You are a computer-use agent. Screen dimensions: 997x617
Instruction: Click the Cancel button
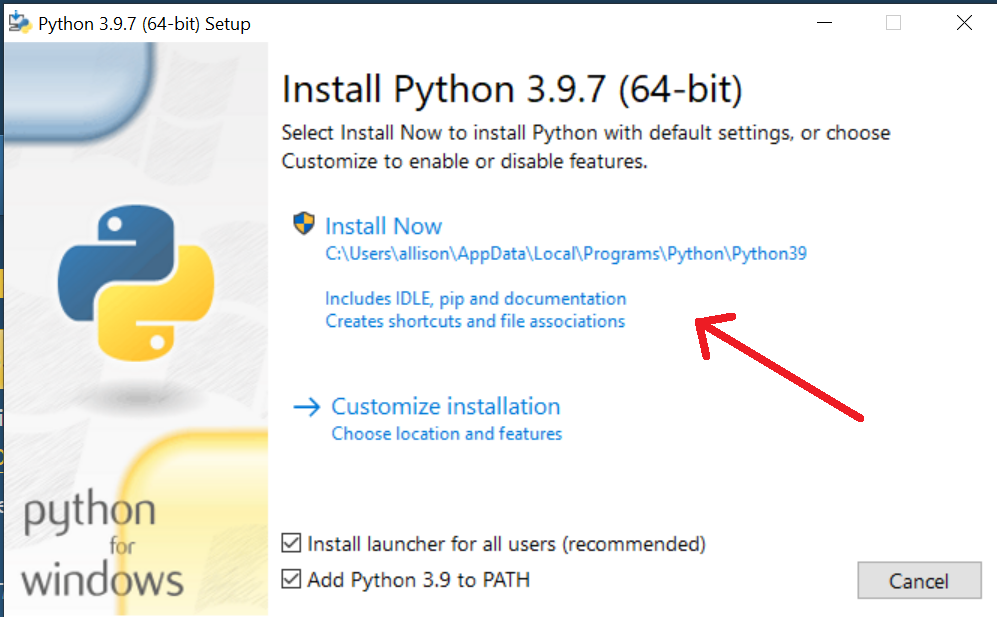tap(918, 580)
